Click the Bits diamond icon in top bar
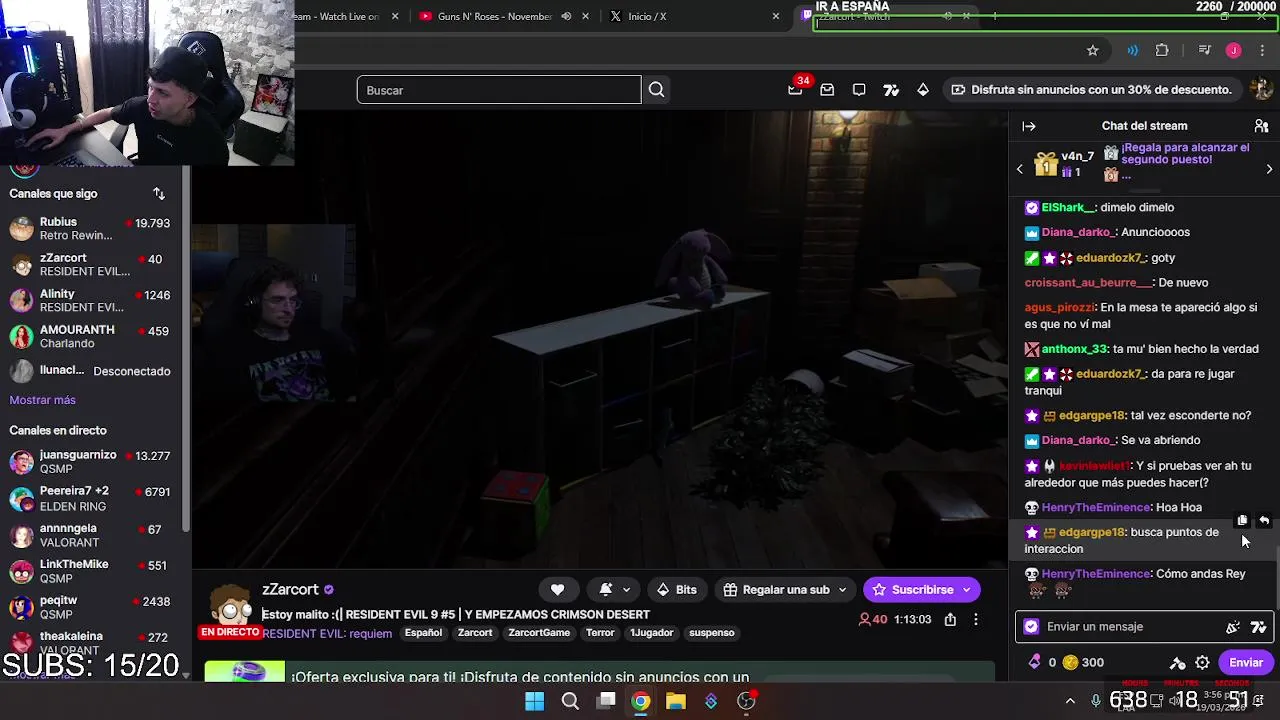 pos(923,90)
